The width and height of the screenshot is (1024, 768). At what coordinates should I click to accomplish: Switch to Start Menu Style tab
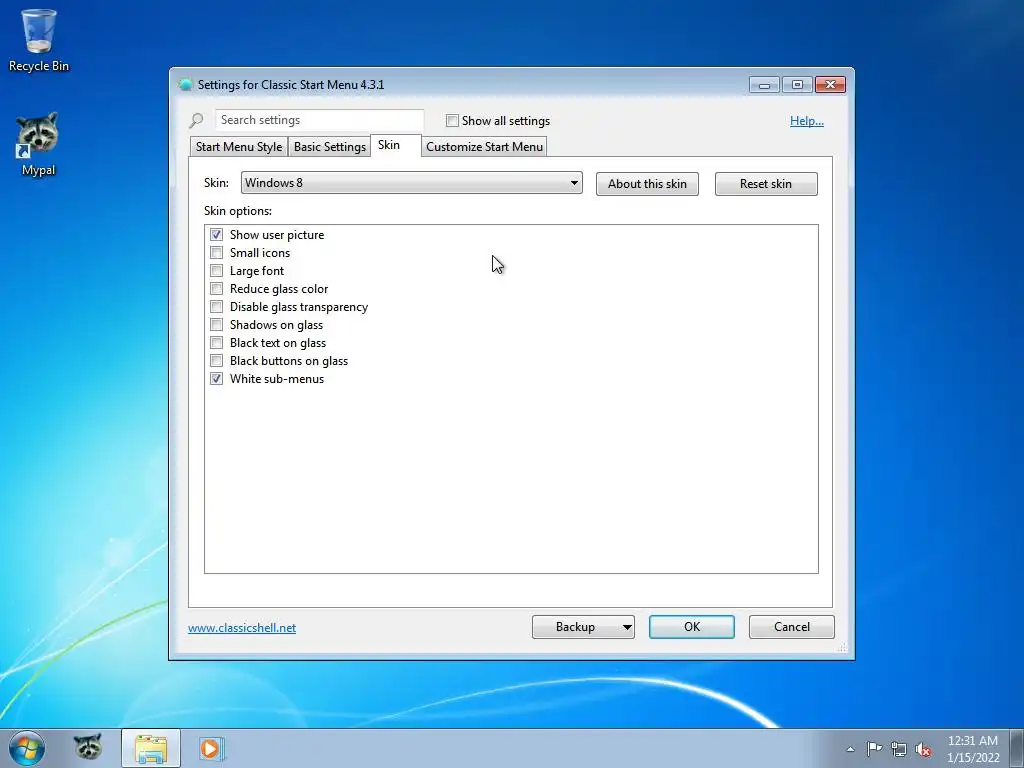[239, 147]
